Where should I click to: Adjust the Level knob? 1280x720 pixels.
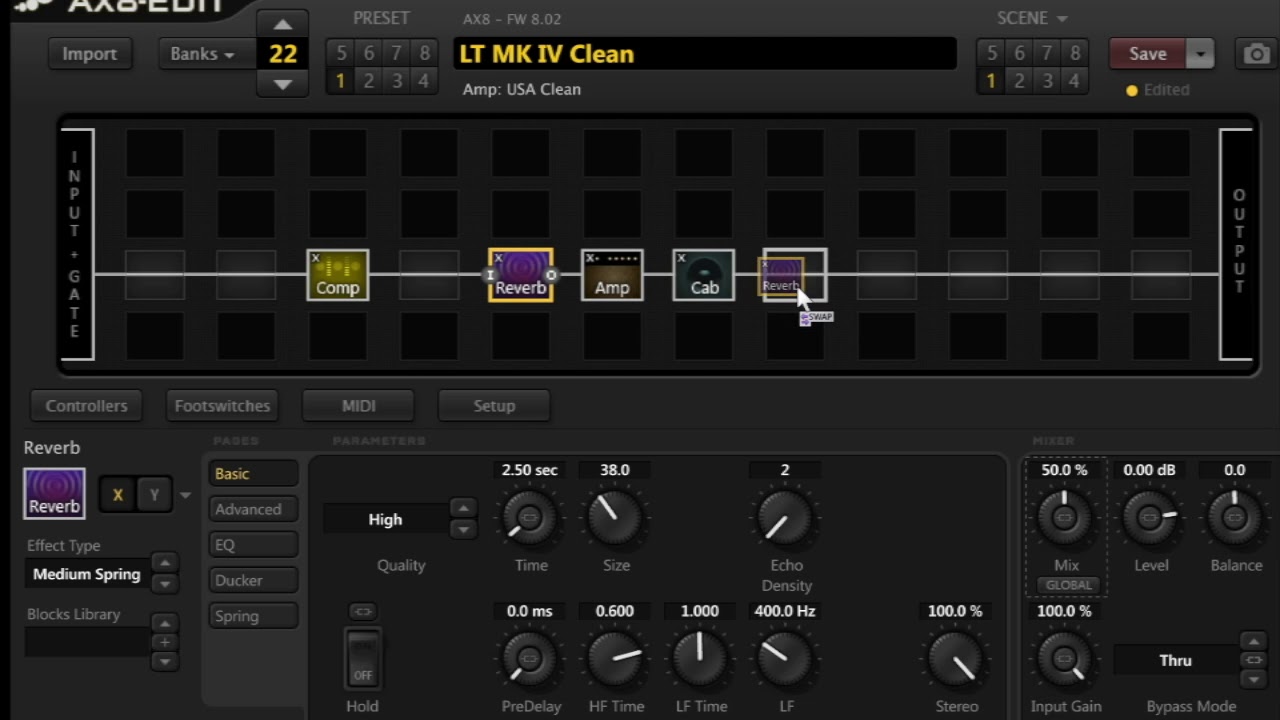point(1150,516)
